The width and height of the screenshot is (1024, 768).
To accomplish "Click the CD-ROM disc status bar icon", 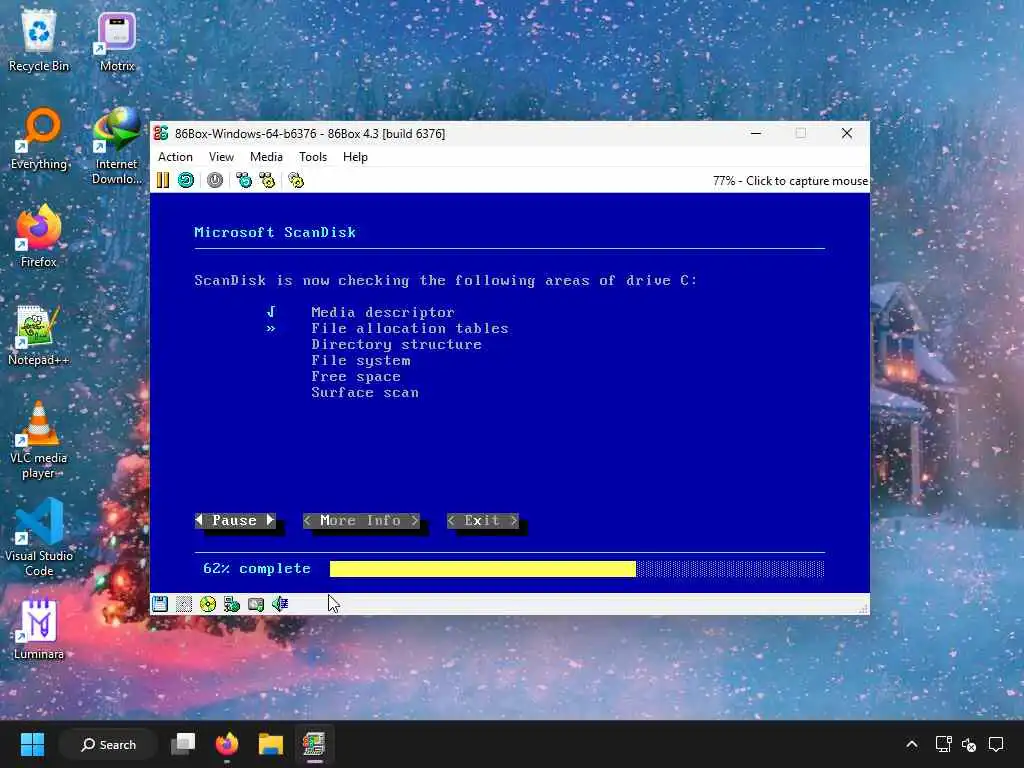I will (x=208, y=604).
